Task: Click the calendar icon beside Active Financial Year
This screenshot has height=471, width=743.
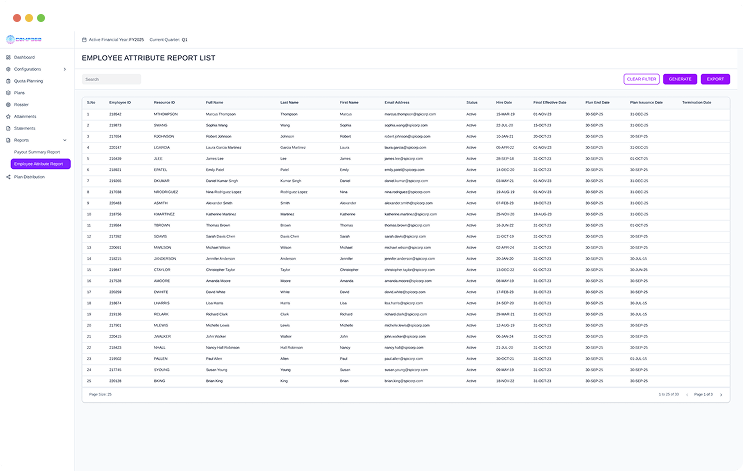Action: pos(84,40)
